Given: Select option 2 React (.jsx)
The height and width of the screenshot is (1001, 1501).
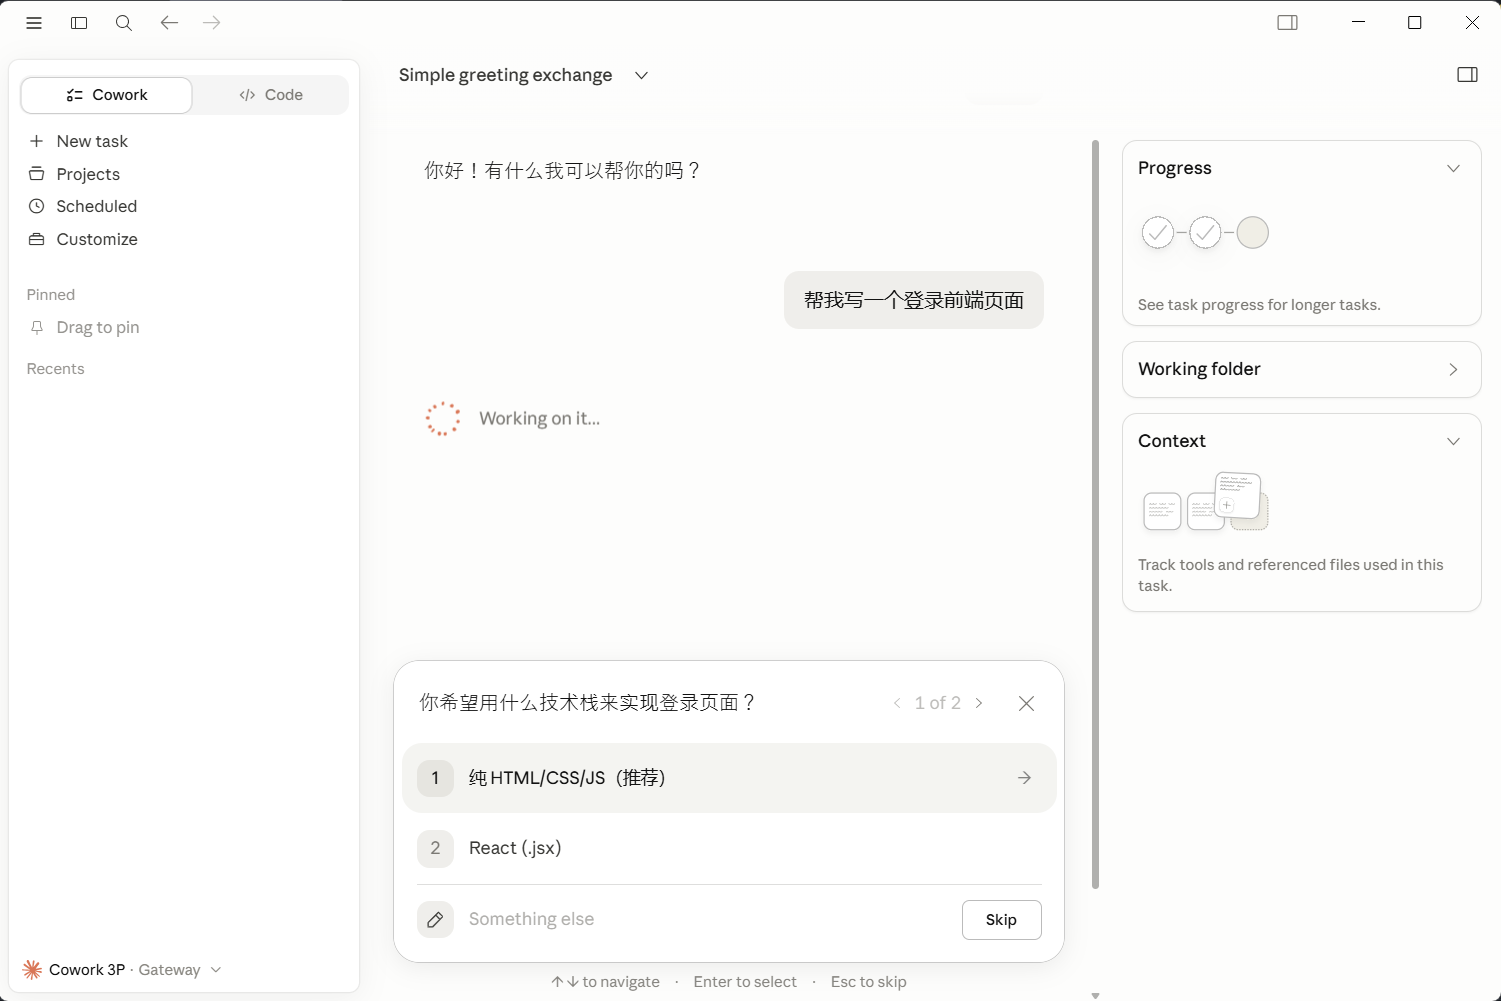Looking at the screenshot, I should (729, 848).
